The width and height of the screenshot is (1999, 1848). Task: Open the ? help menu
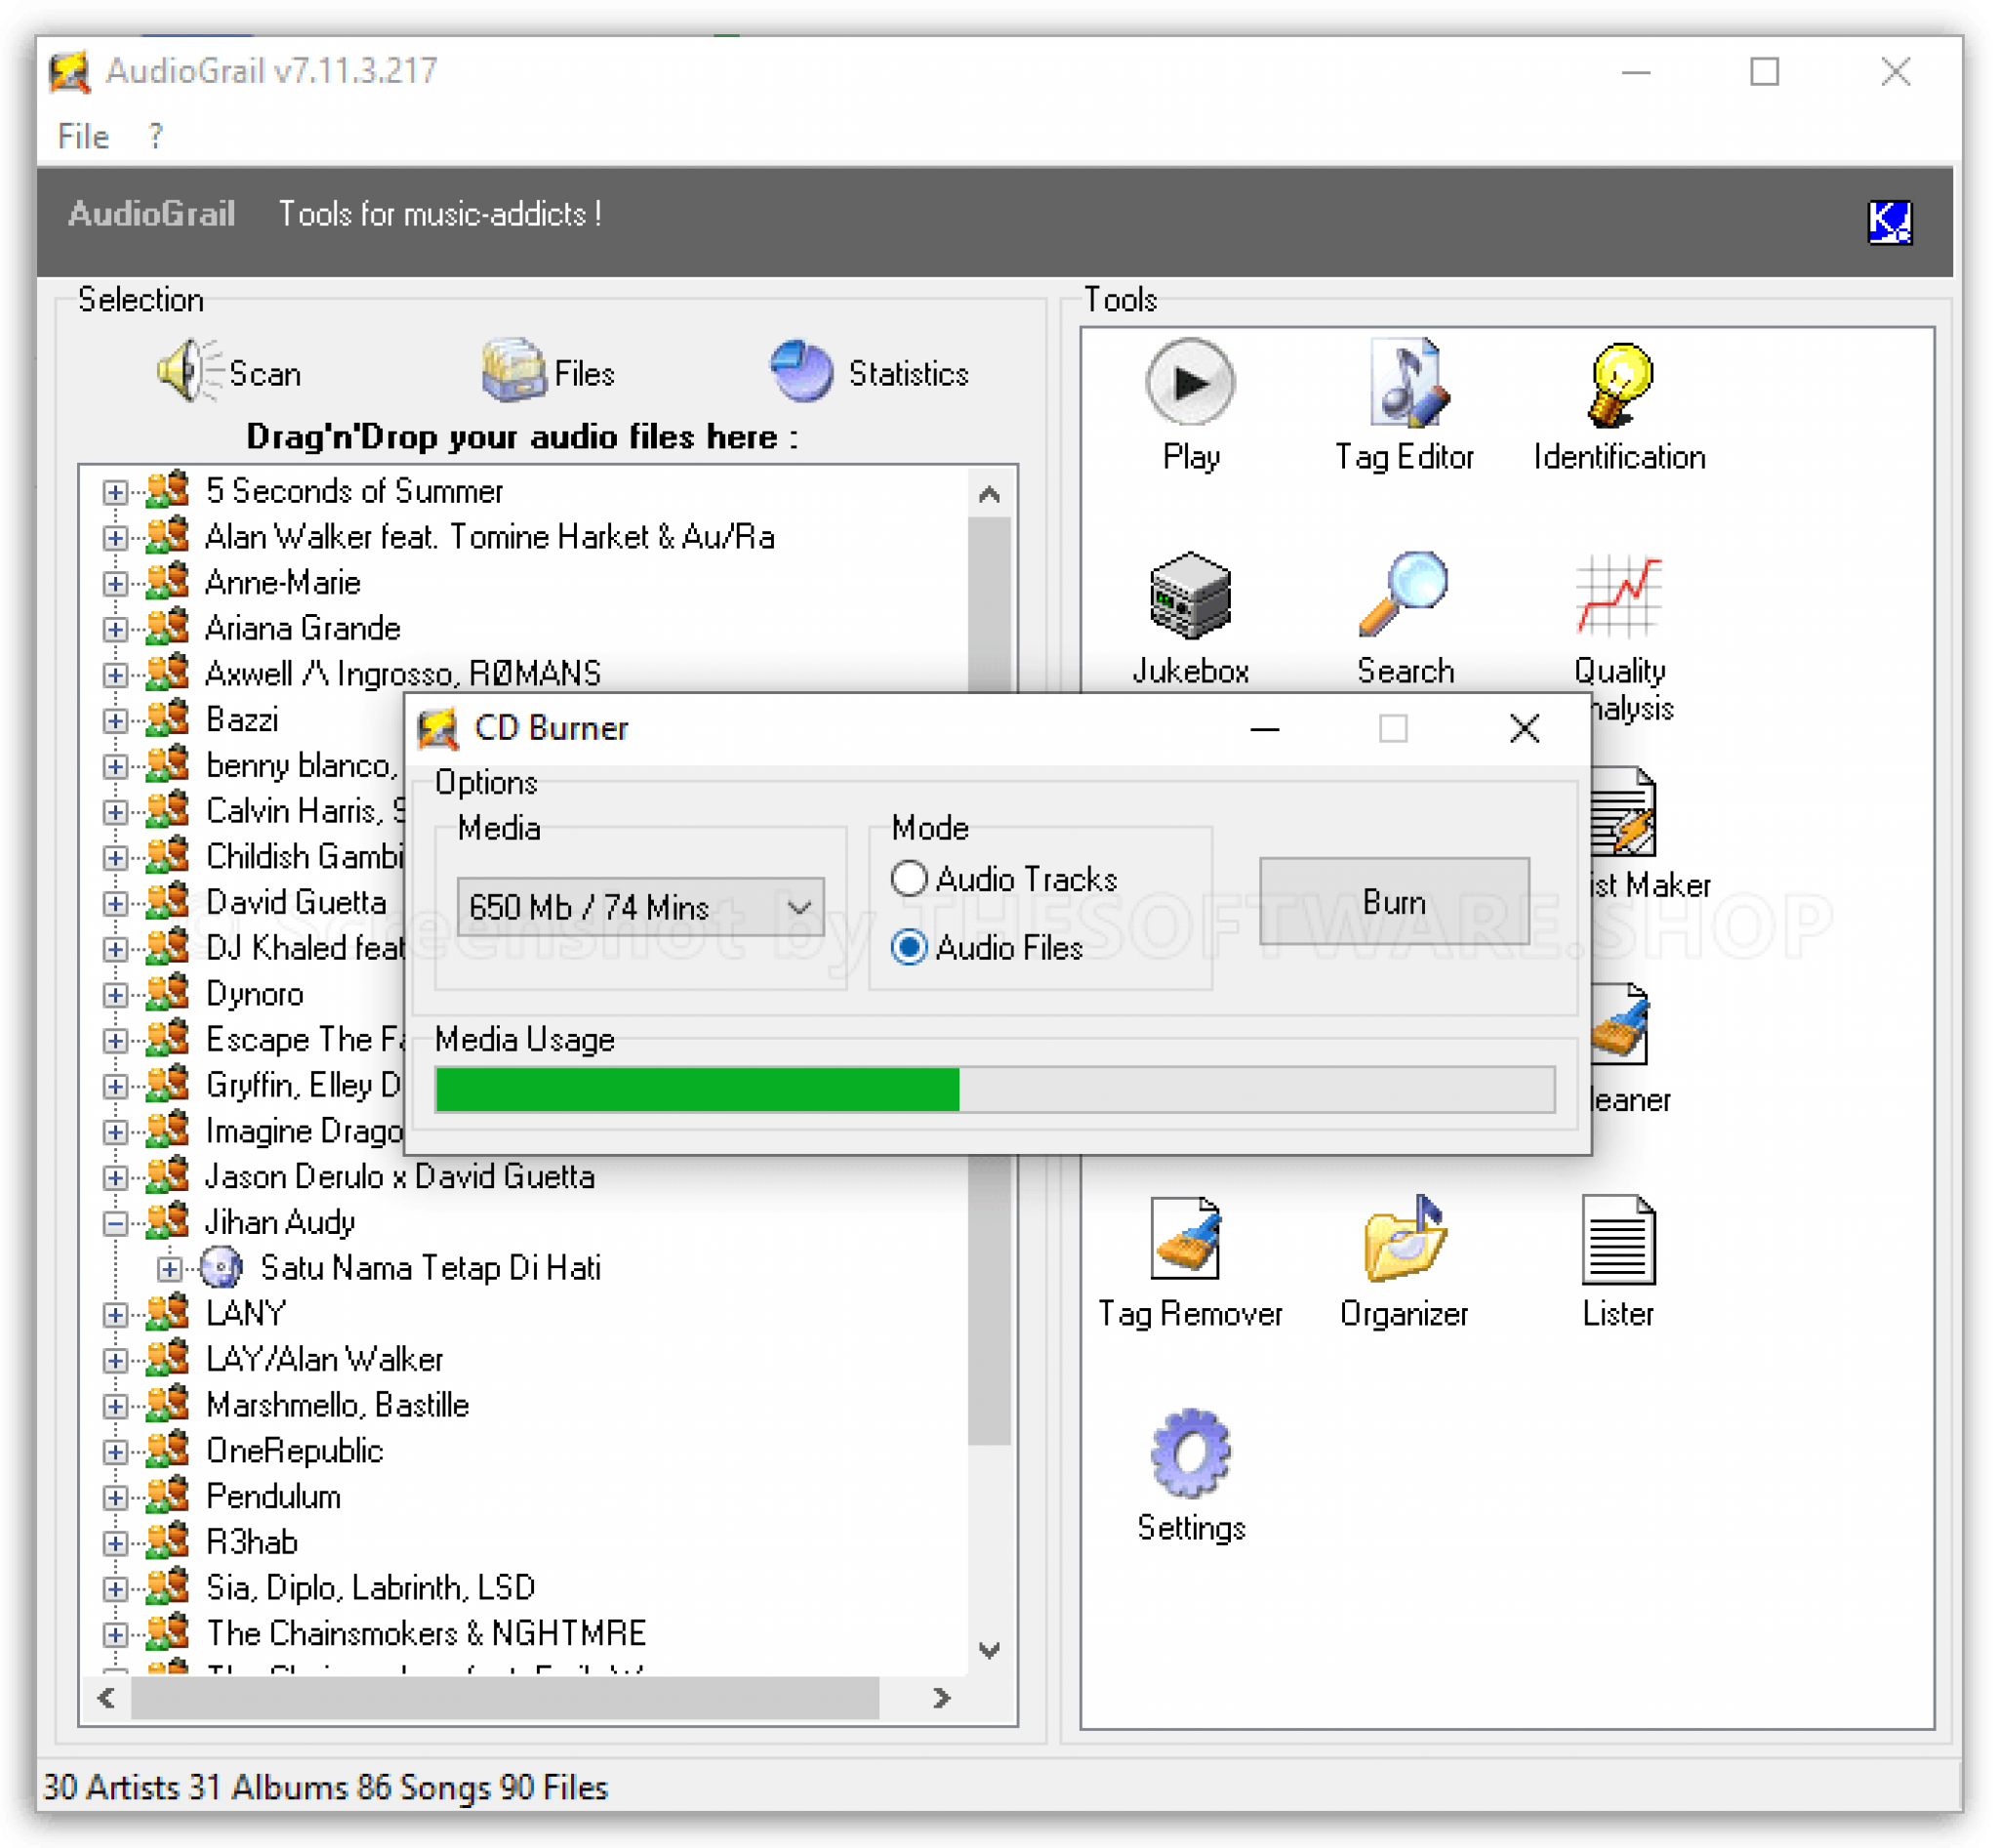[155, 137]
